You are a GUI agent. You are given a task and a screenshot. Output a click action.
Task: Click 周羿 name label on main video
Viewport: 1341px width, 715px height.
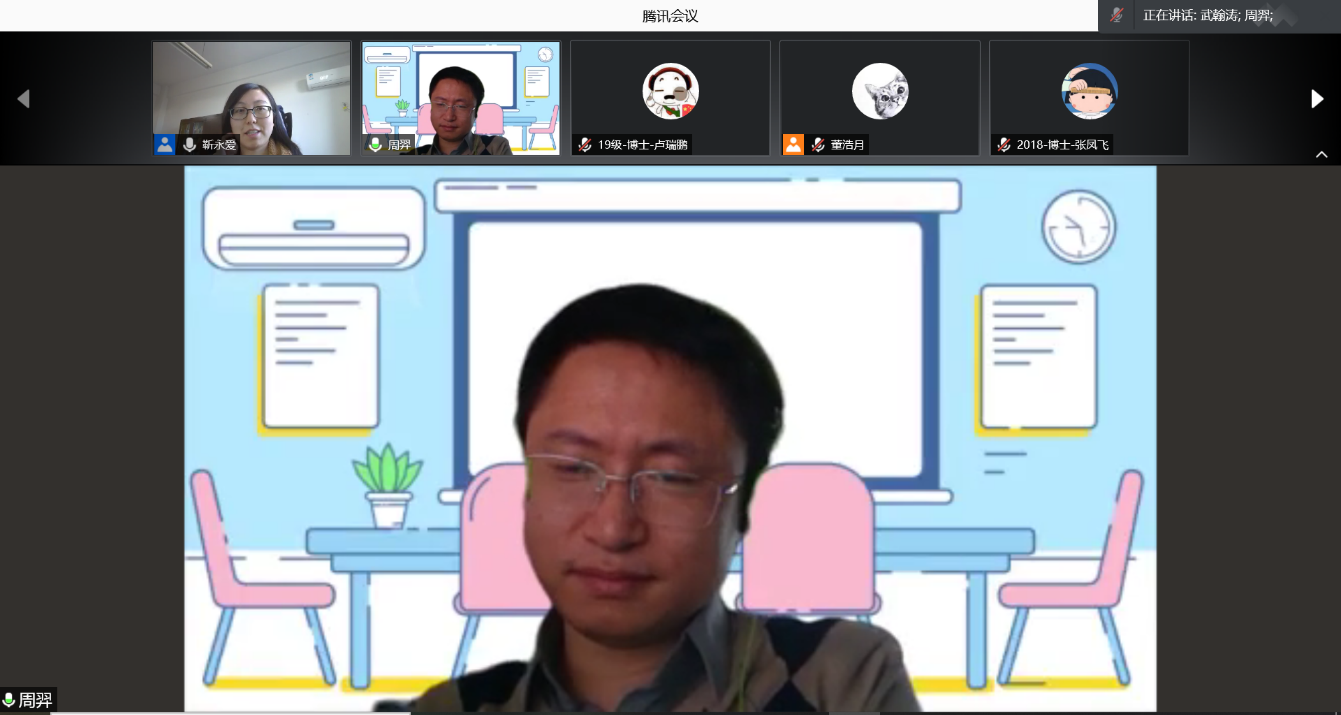tap(35, 700)
